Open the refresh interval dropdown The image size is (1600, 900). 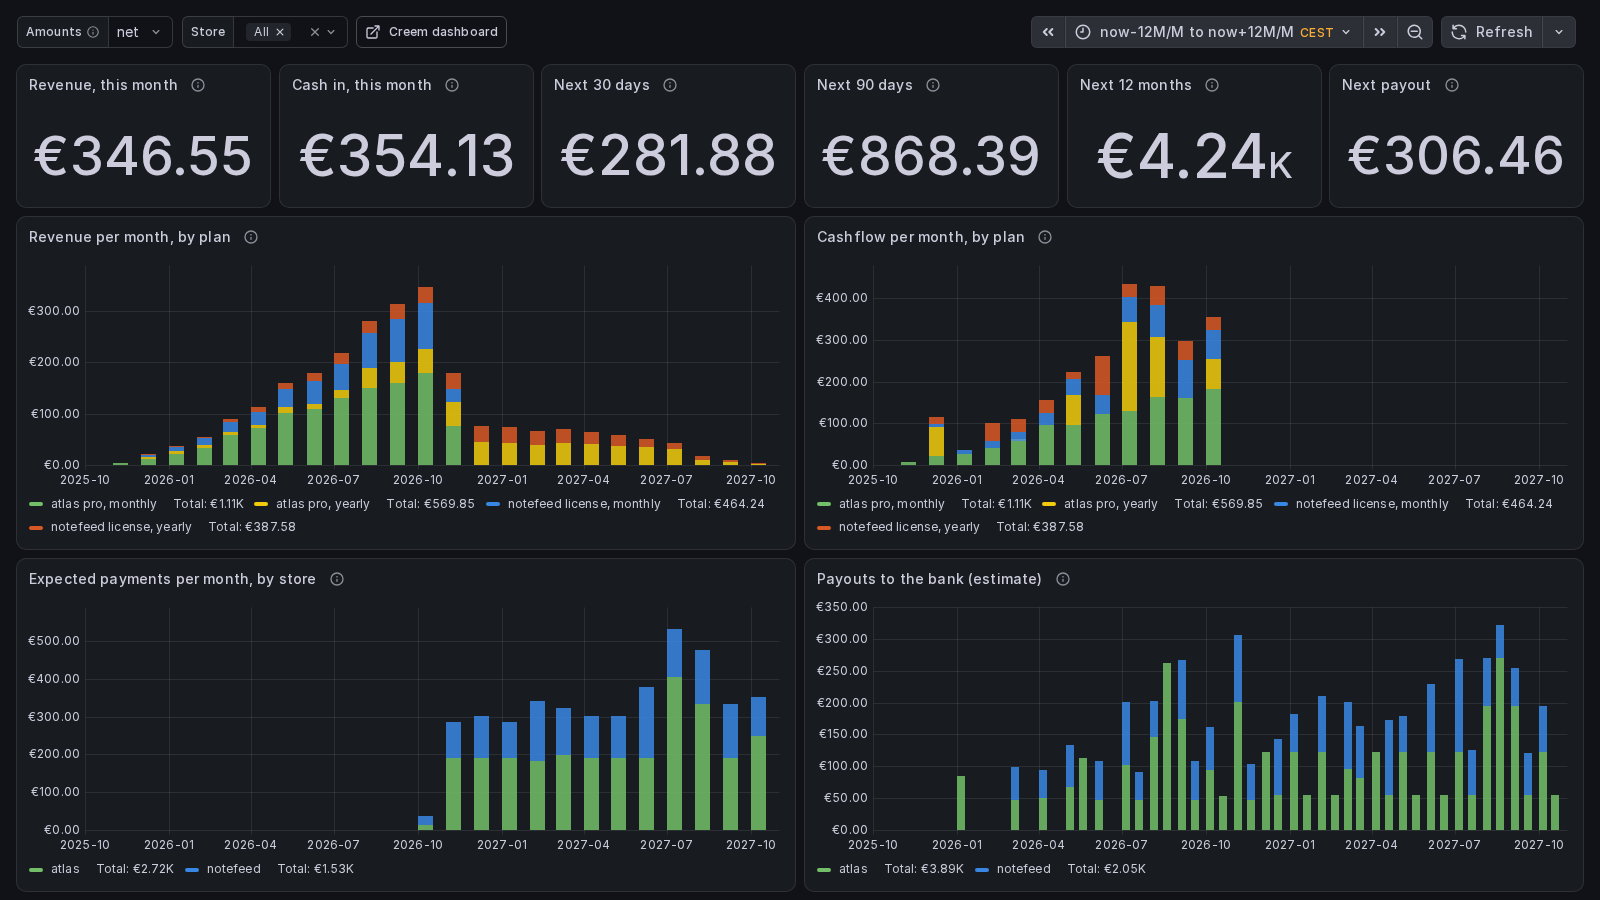click(x=1559, y=32)
